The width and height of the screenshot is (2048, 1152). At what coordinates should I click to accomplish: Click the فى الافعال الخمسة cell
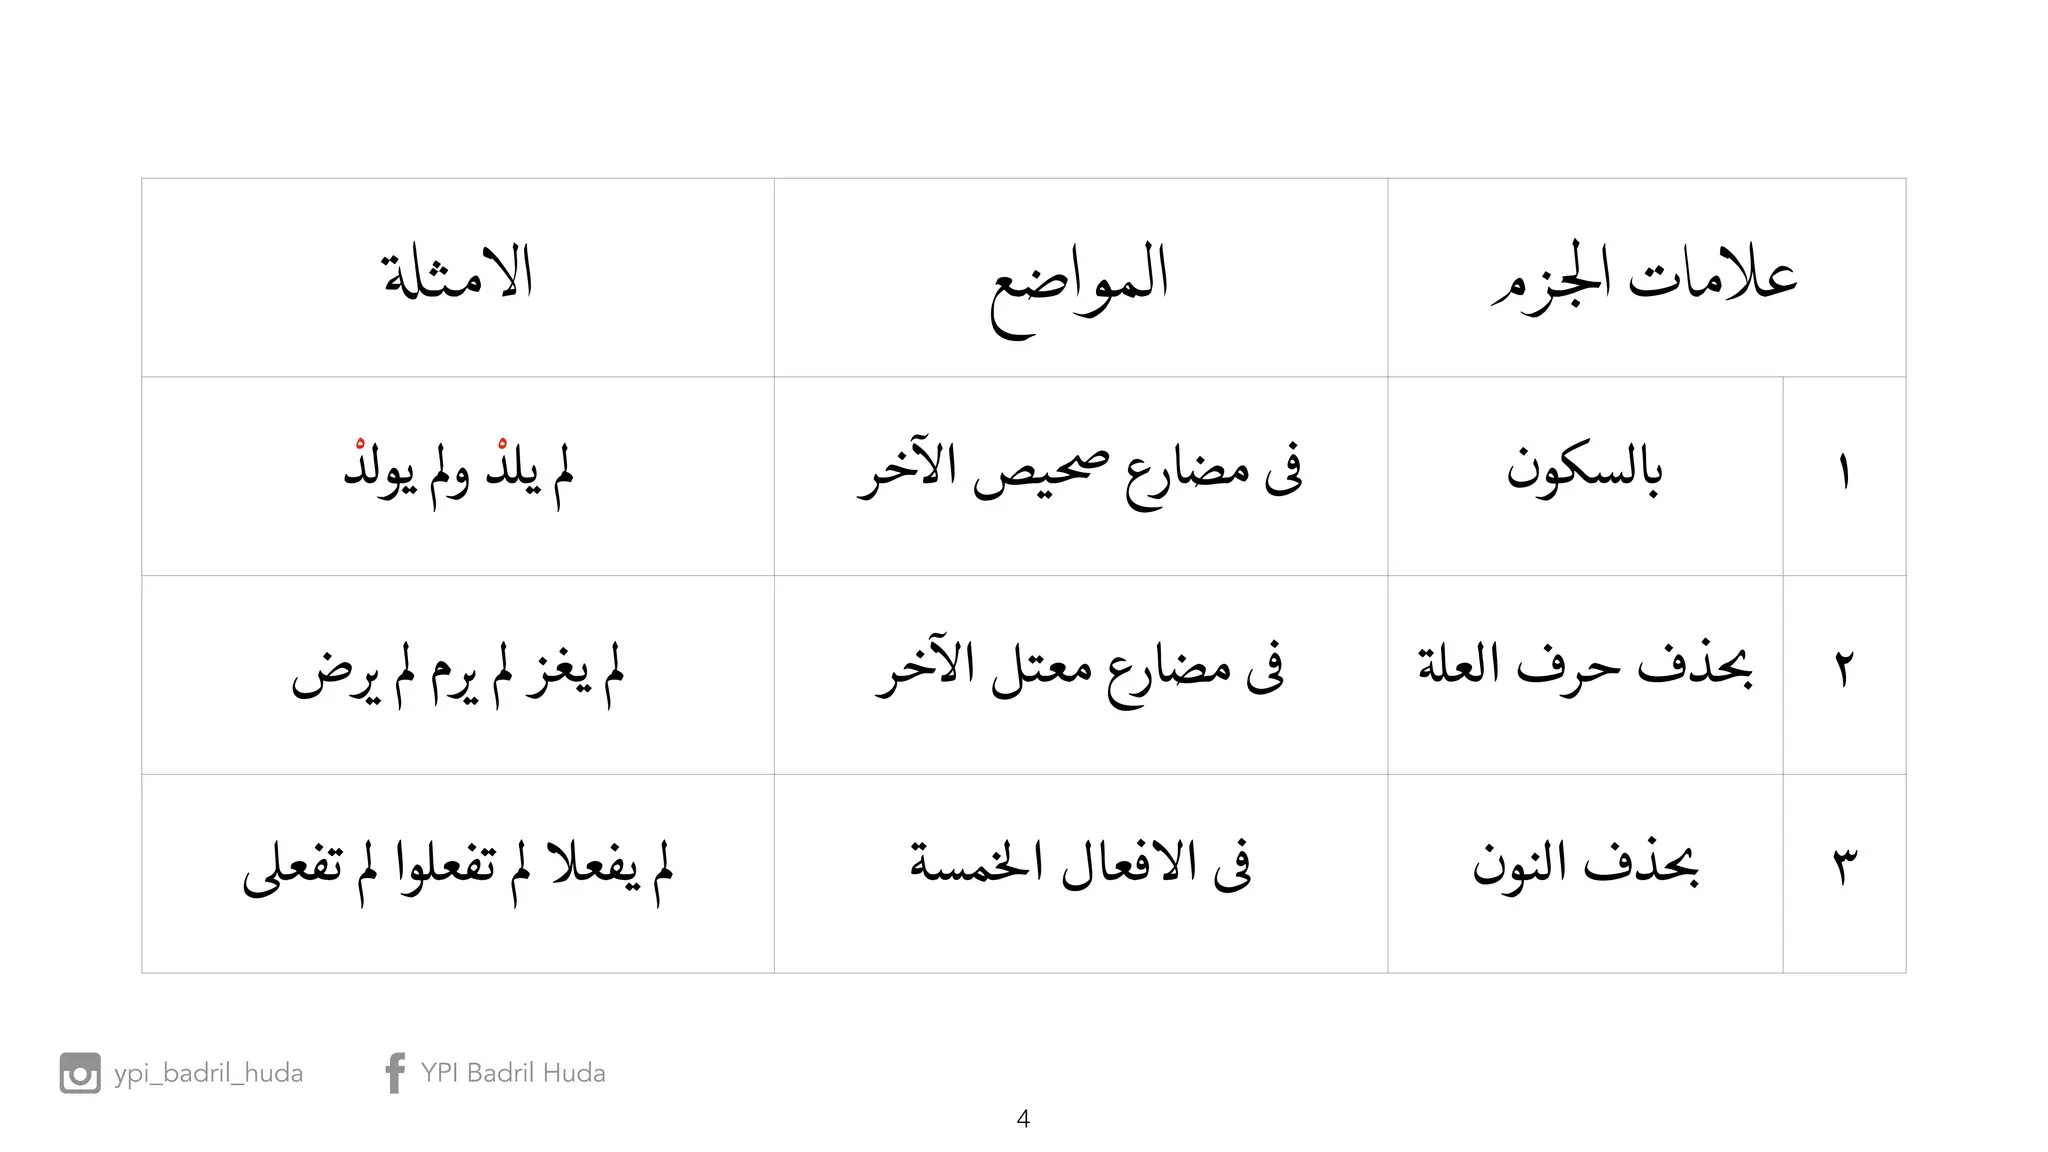point(1080,873)
